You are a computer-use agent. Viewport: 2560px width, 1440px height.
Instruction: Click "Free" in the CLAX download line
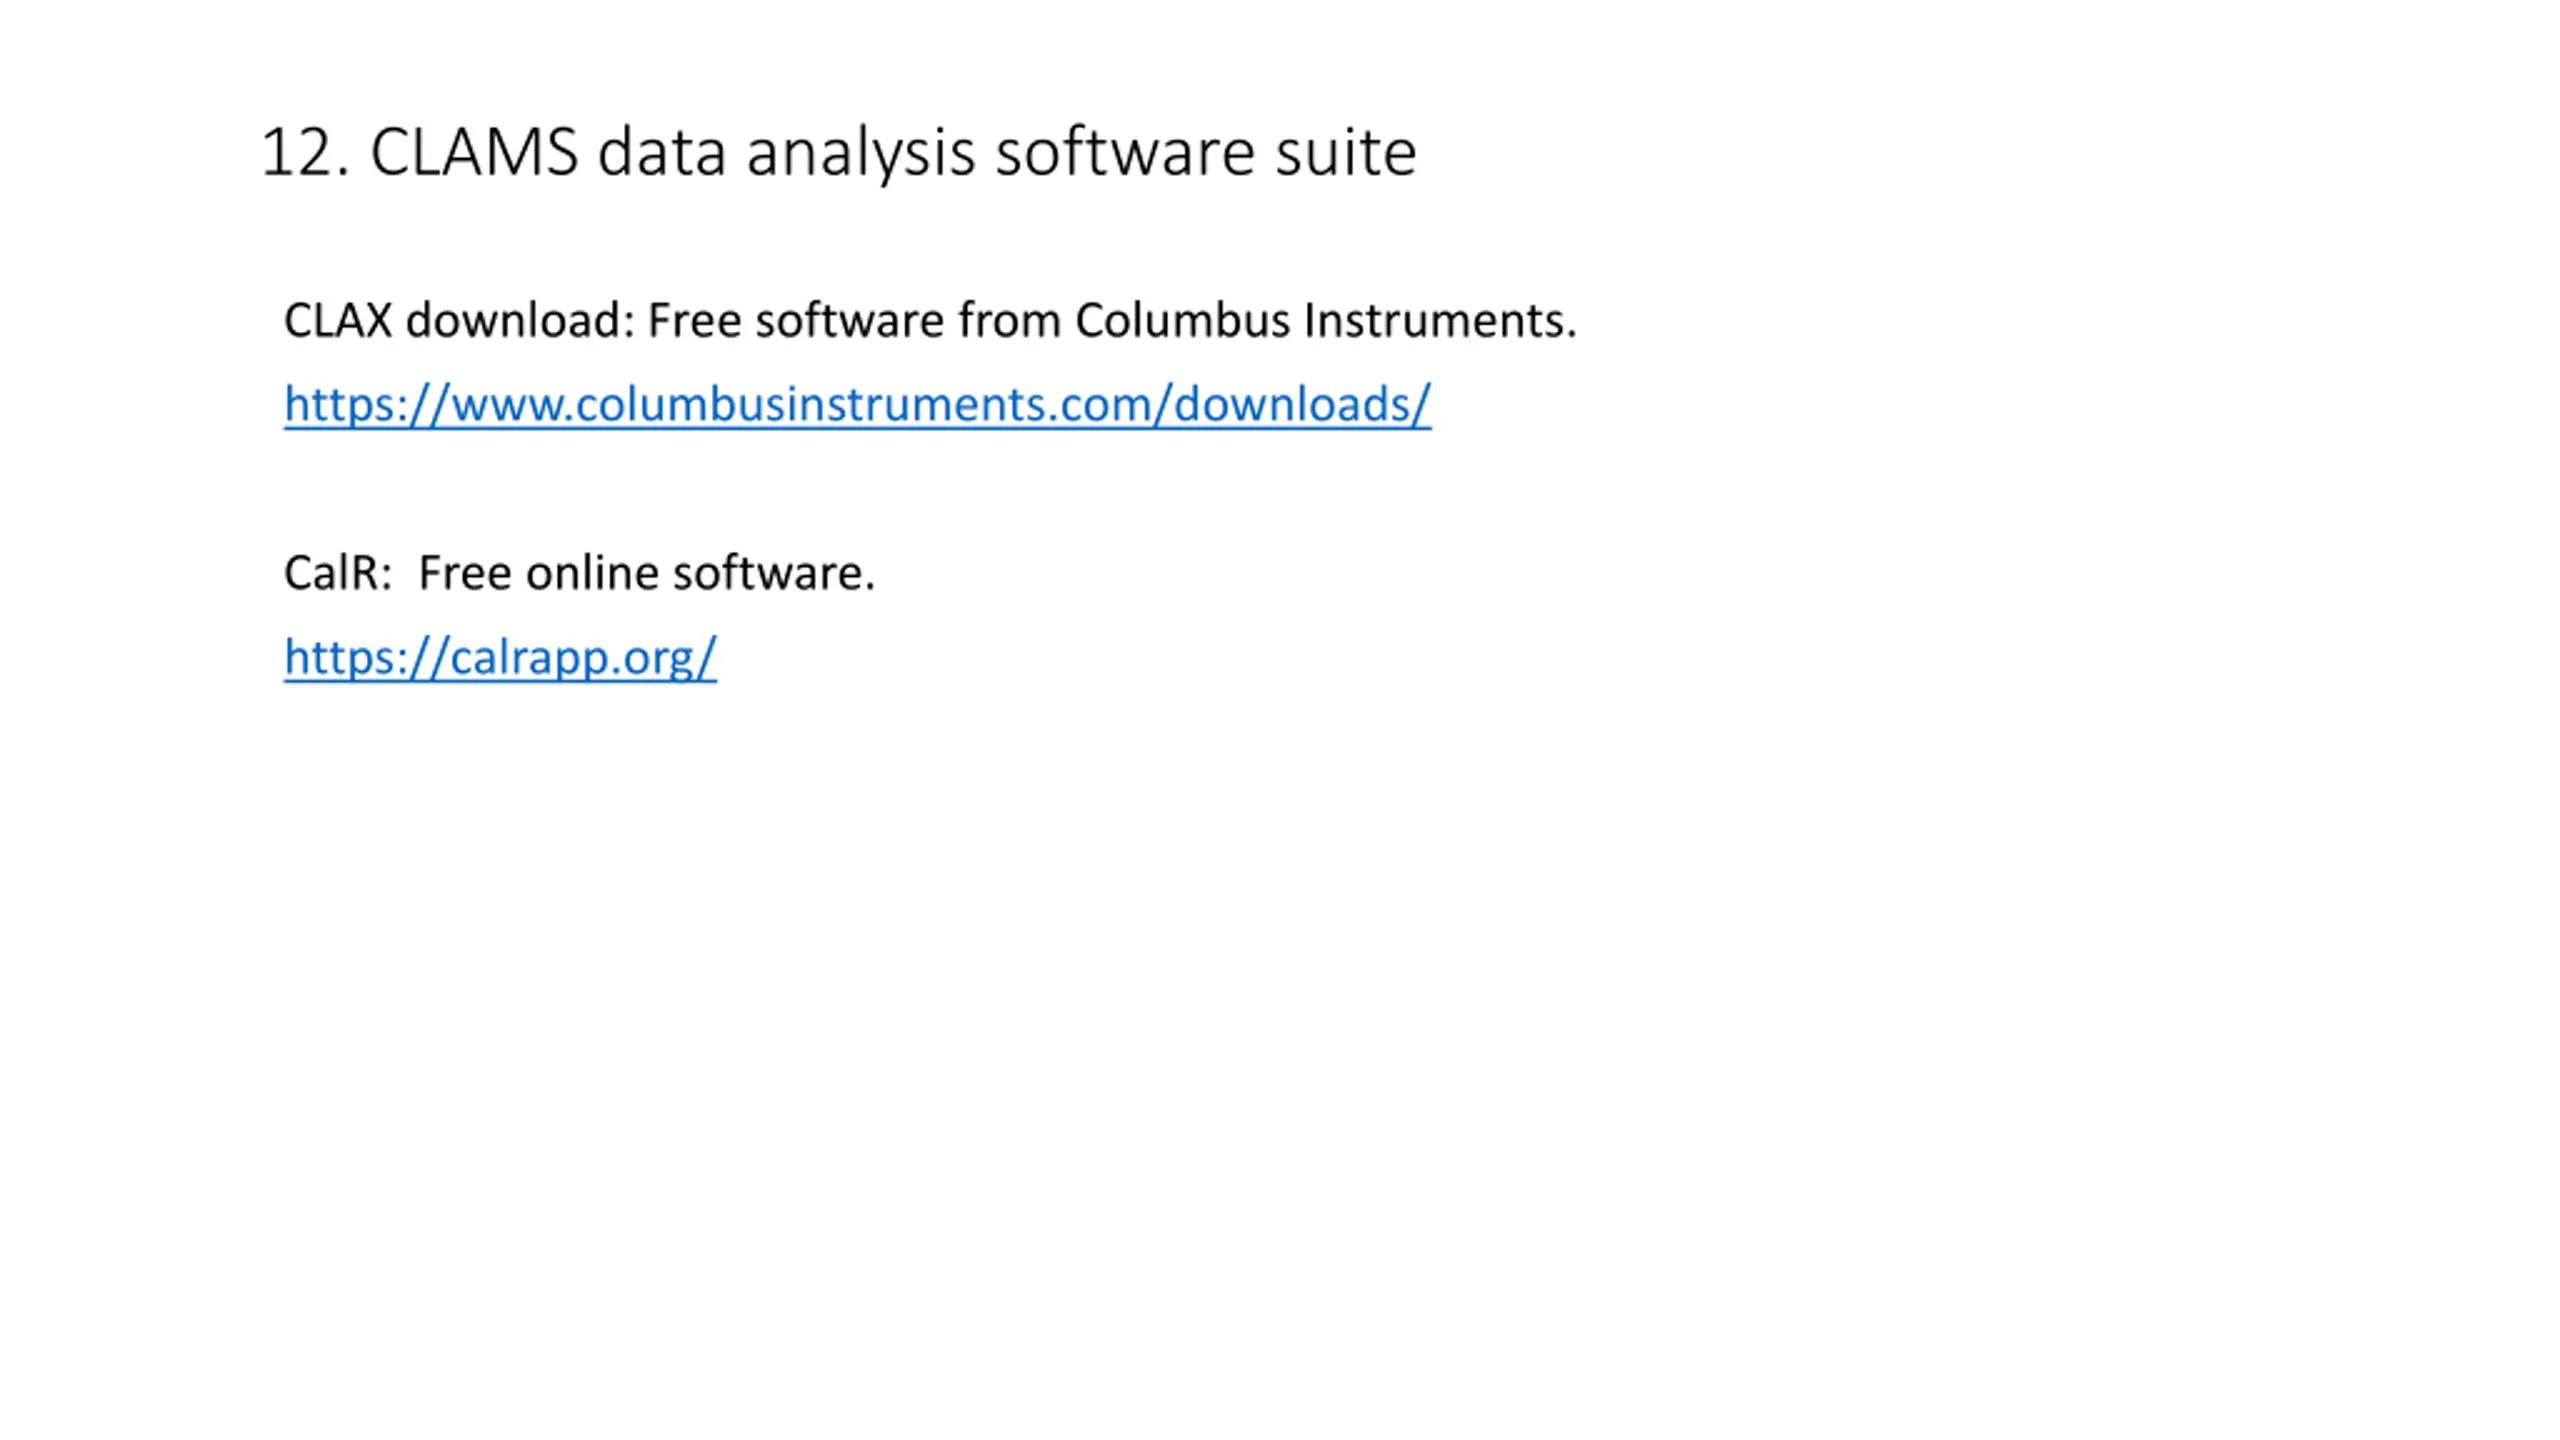[x=695, y=321]
